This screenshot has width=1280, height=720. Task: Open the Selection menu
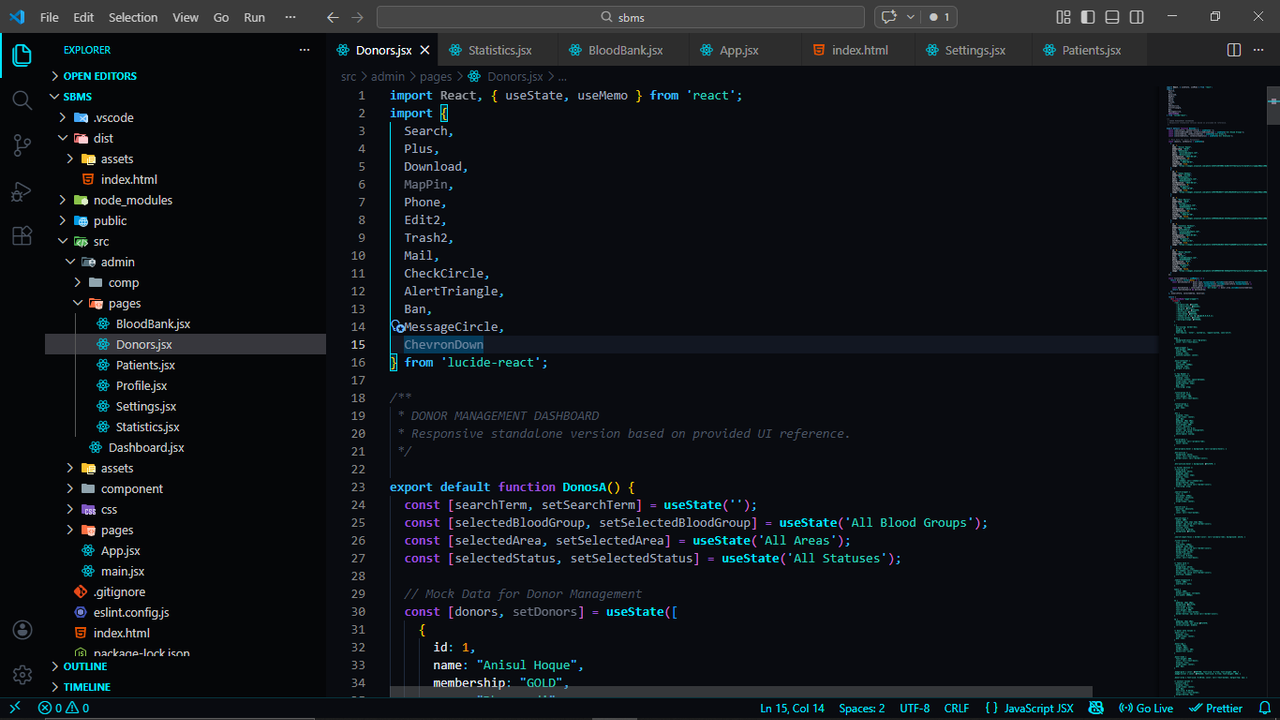click(x=133, y=16)
